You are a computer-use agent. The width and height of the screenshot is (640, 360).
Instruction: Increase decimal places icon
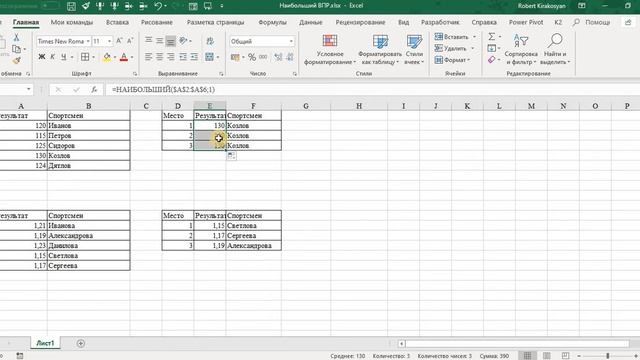point(278,57)
